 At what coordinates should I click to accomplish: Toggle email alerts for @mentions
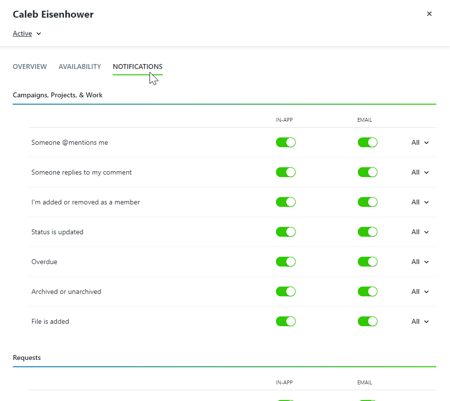367,142
